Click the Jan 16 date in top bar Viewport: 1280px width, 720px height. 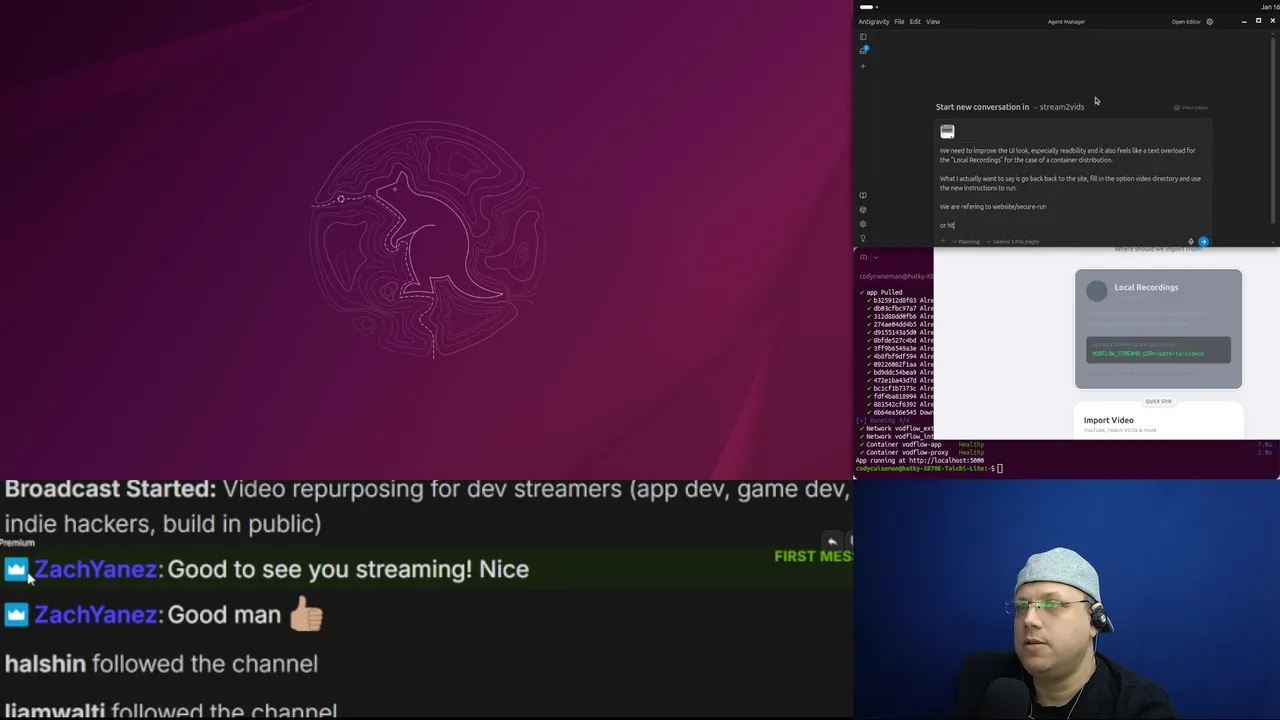click(1270, 6)
